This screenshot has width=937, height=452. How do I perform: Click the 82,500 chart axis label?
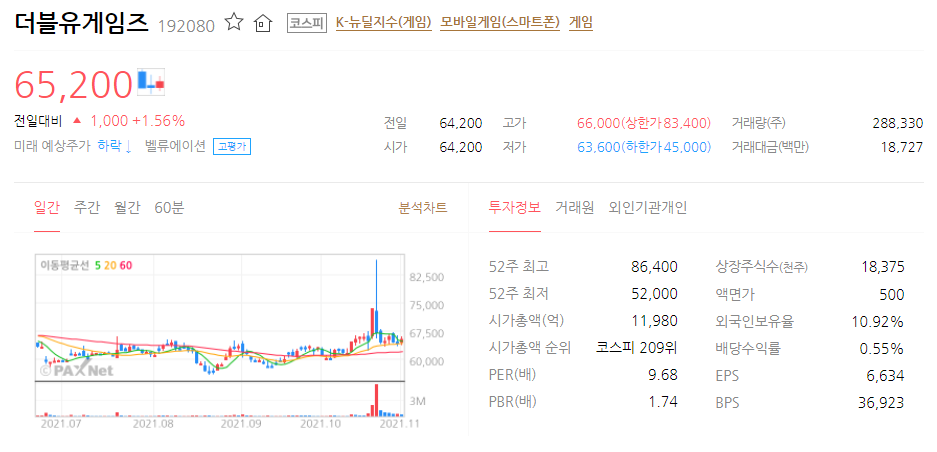[427, 277]
